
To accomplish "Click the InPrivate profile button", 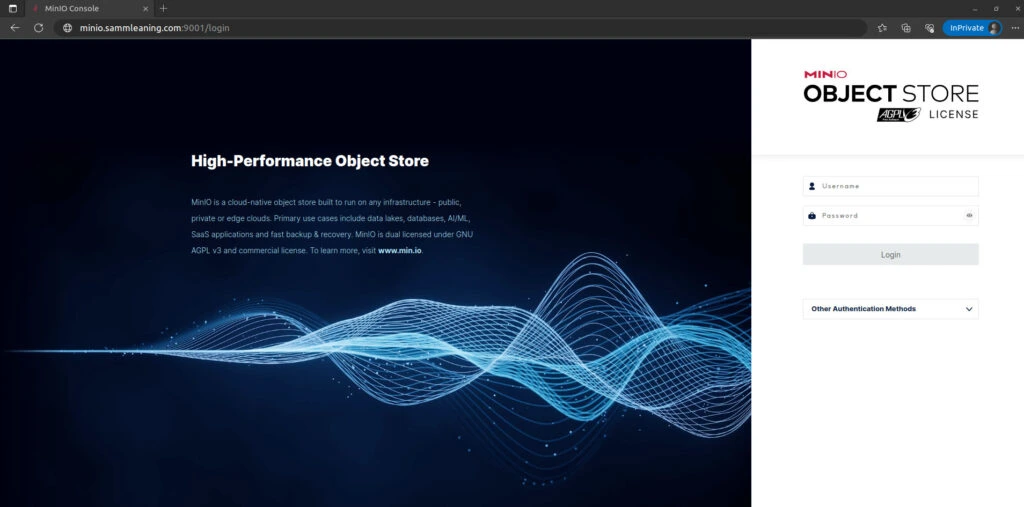I will click(x=972, y=28).
